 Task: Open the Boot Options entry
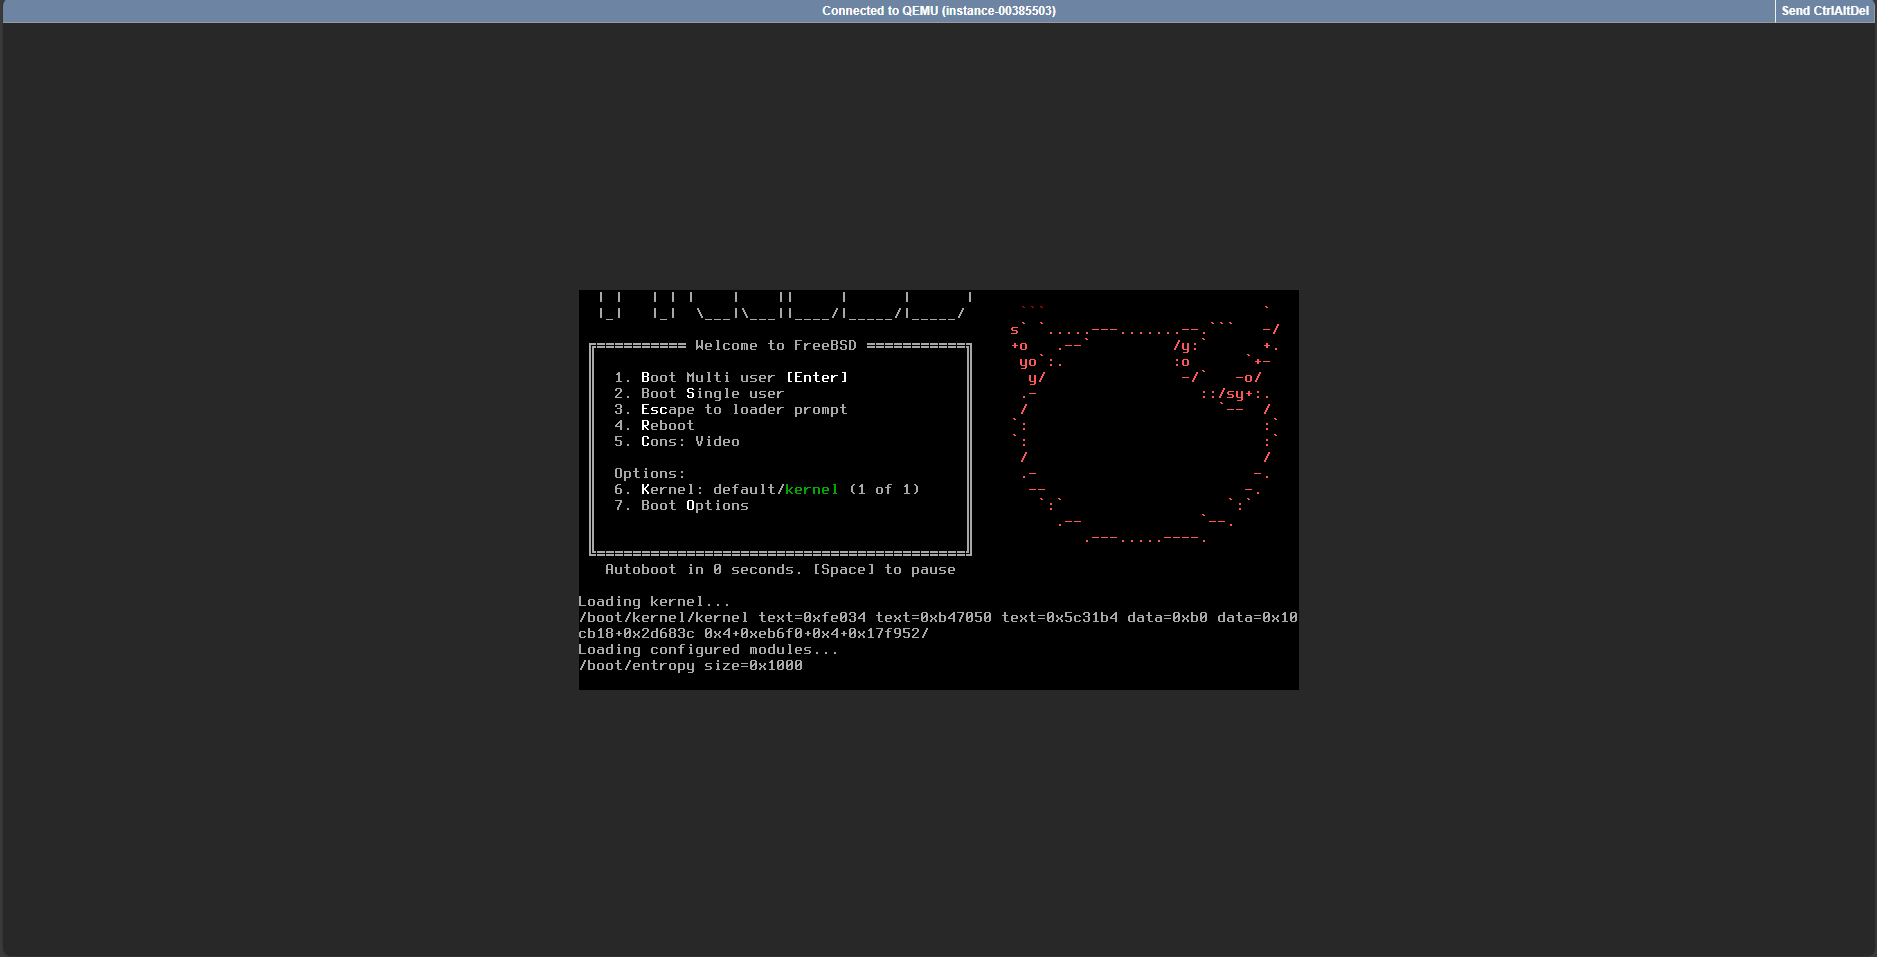[x=681, y=505]
